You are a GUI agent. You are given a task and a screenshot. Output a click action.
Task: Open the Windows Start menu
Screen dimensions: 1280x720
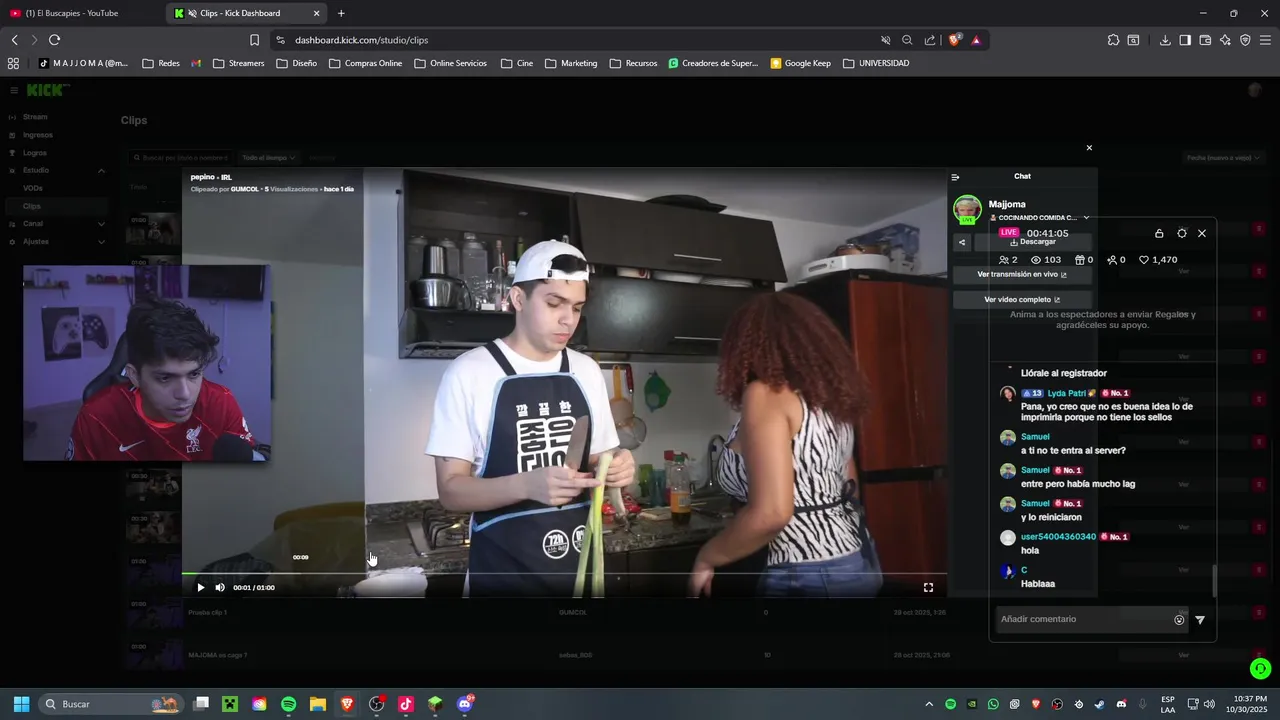(21, 704)
